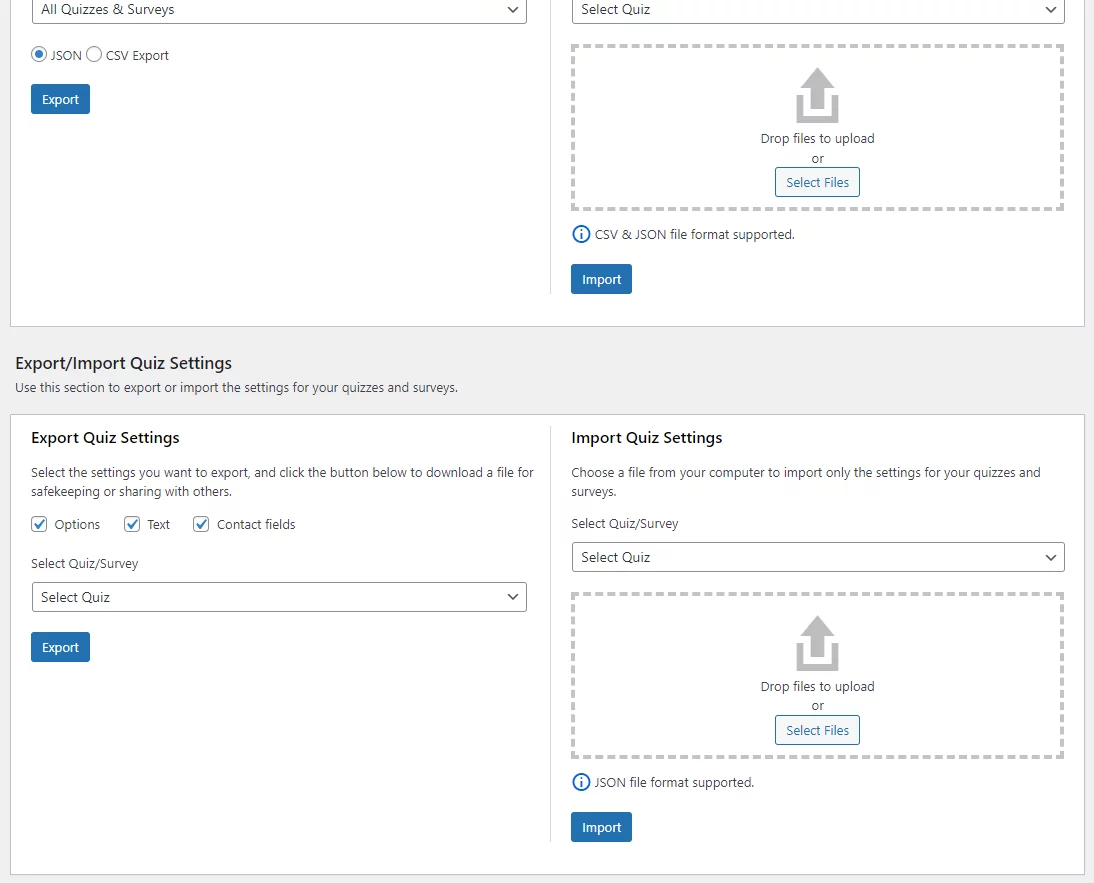The height and width of the screenshot is (883, 1094).
Task: Select the JSON radio button
Action: (39, 54)
